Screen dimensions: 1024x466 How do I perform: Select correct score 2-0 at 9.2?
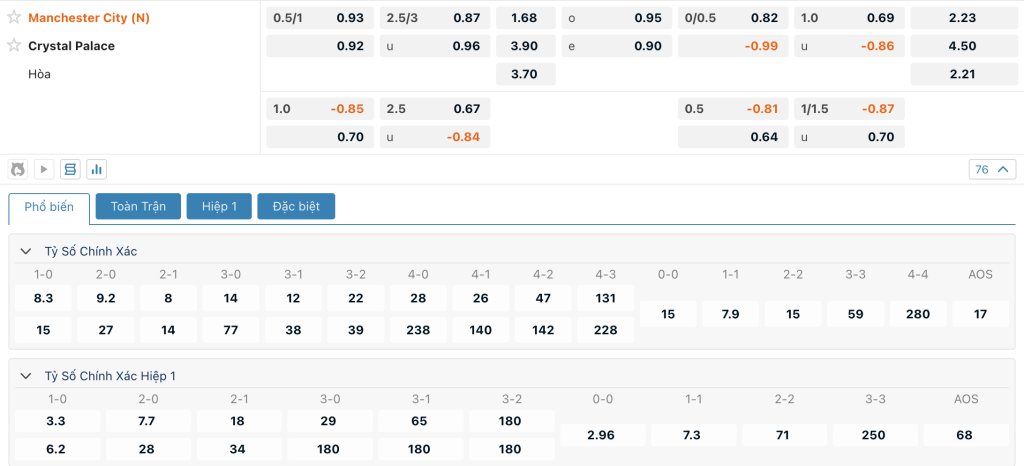106,298
